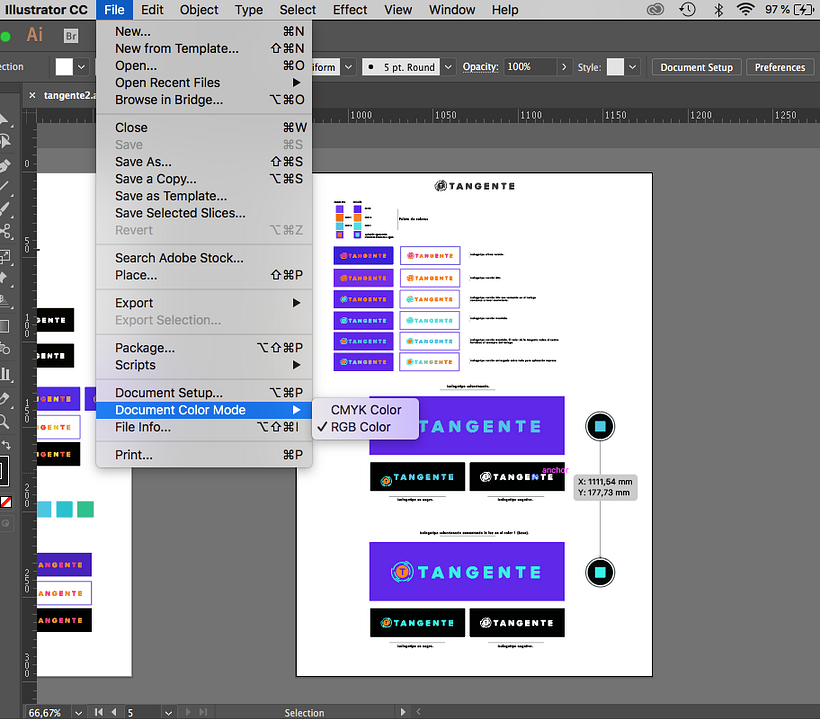Select the Column Graph tool
This screenshot has width=820, height=719.
coord(5,373)
